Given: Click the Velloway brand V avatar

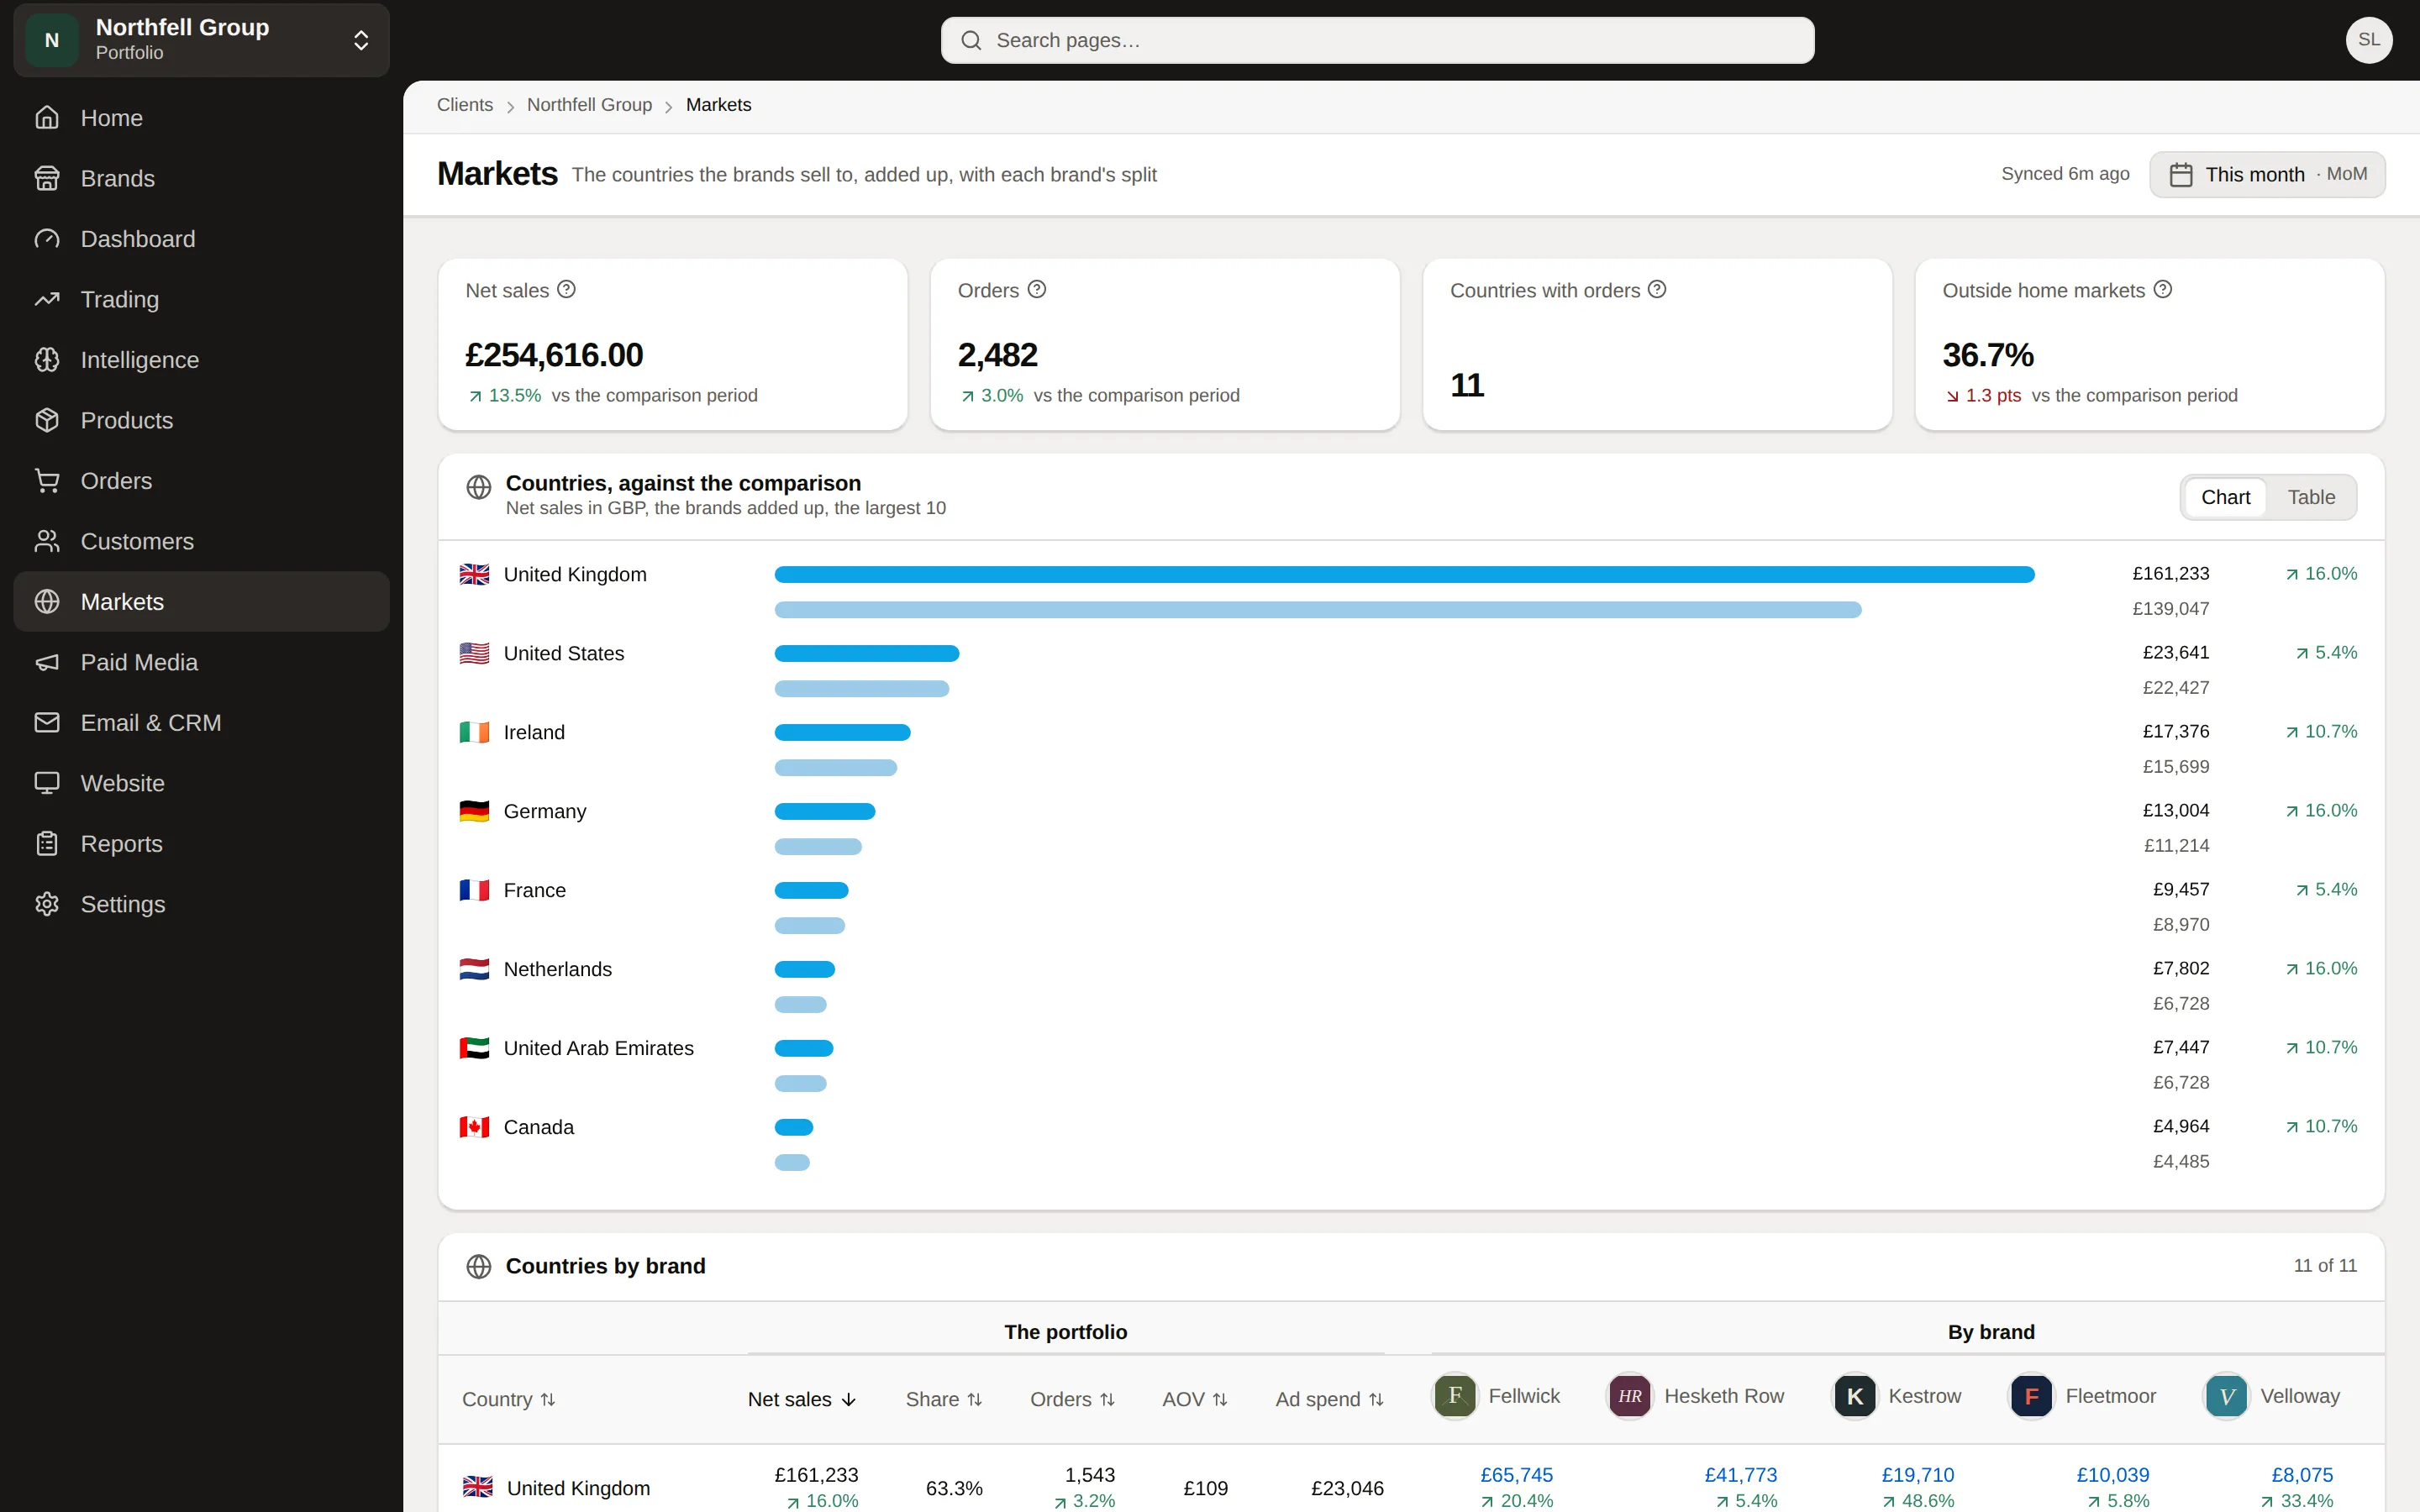Looking at the screenshot, I should tap(2227, 1396).
